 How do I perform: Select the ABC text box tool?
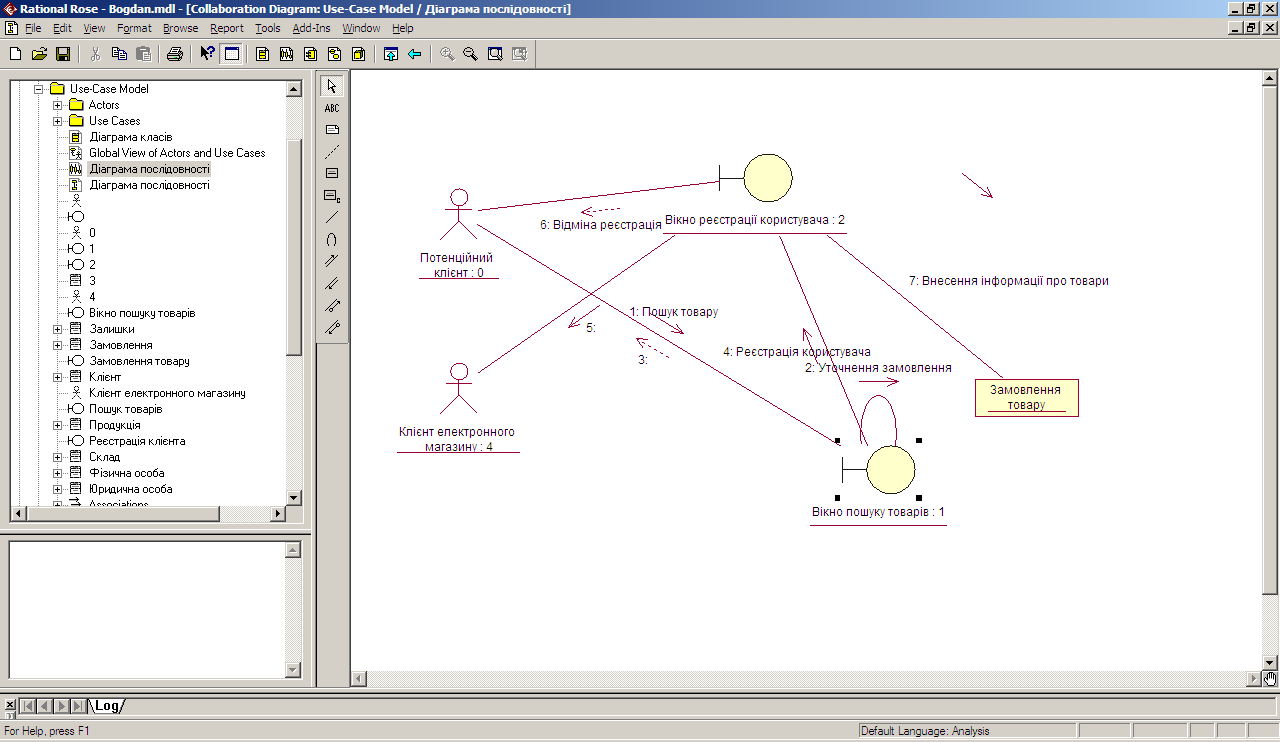click(332, 108)
